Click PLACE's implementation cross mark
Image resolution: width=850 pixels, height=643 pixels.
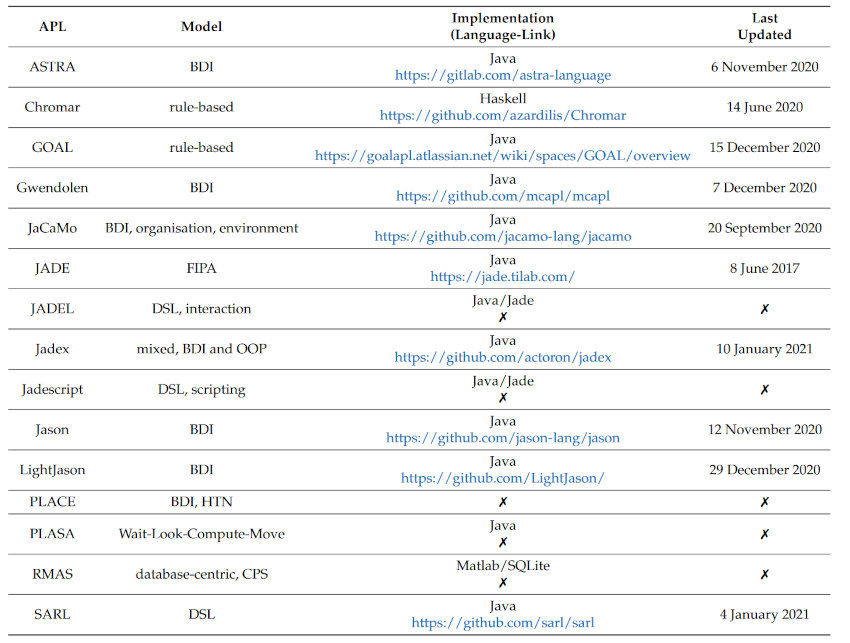[x=503, y=502]
